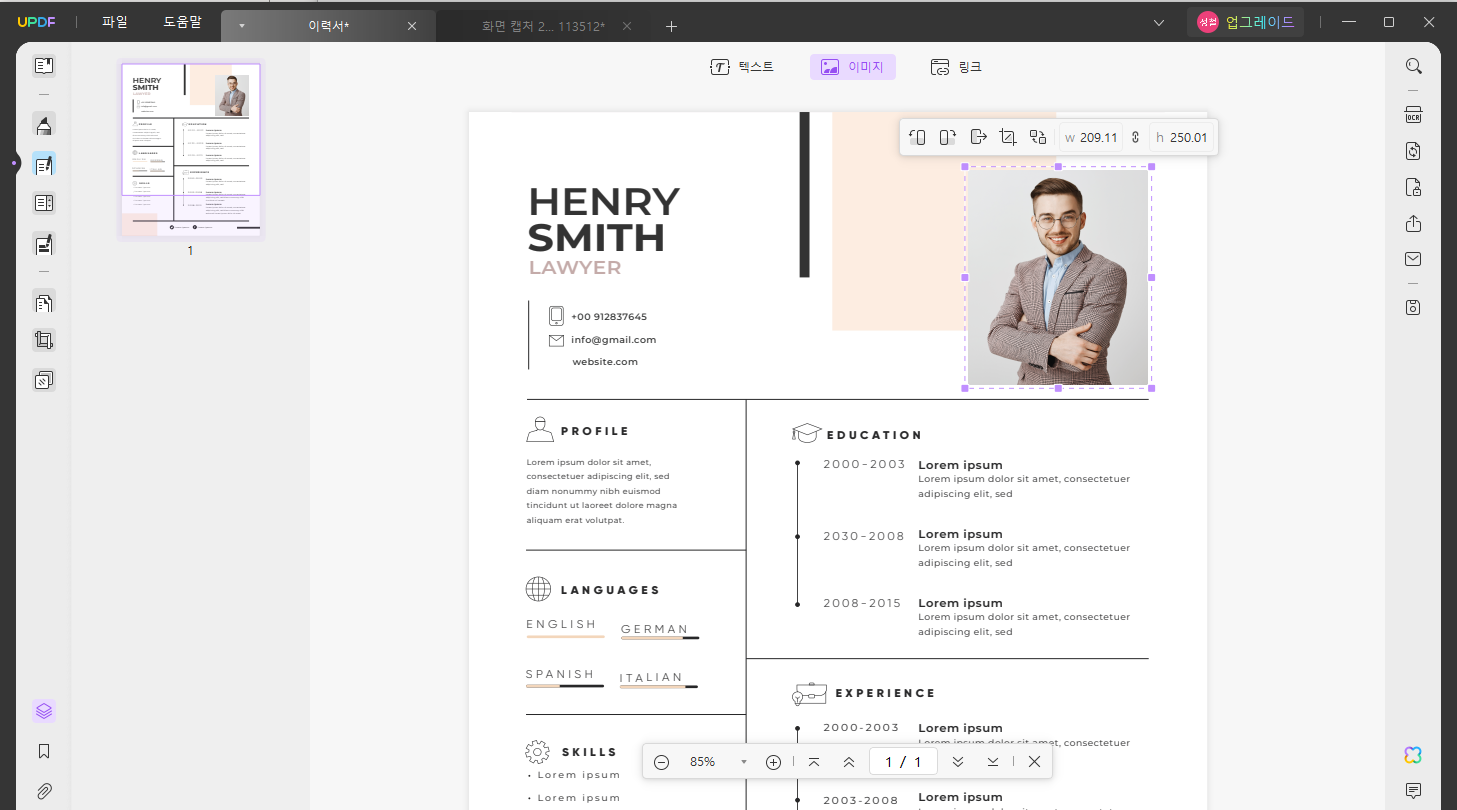Open dropdown arrow on 이력서 tab
Screen dimensions: 1457x810
(242, 26)
